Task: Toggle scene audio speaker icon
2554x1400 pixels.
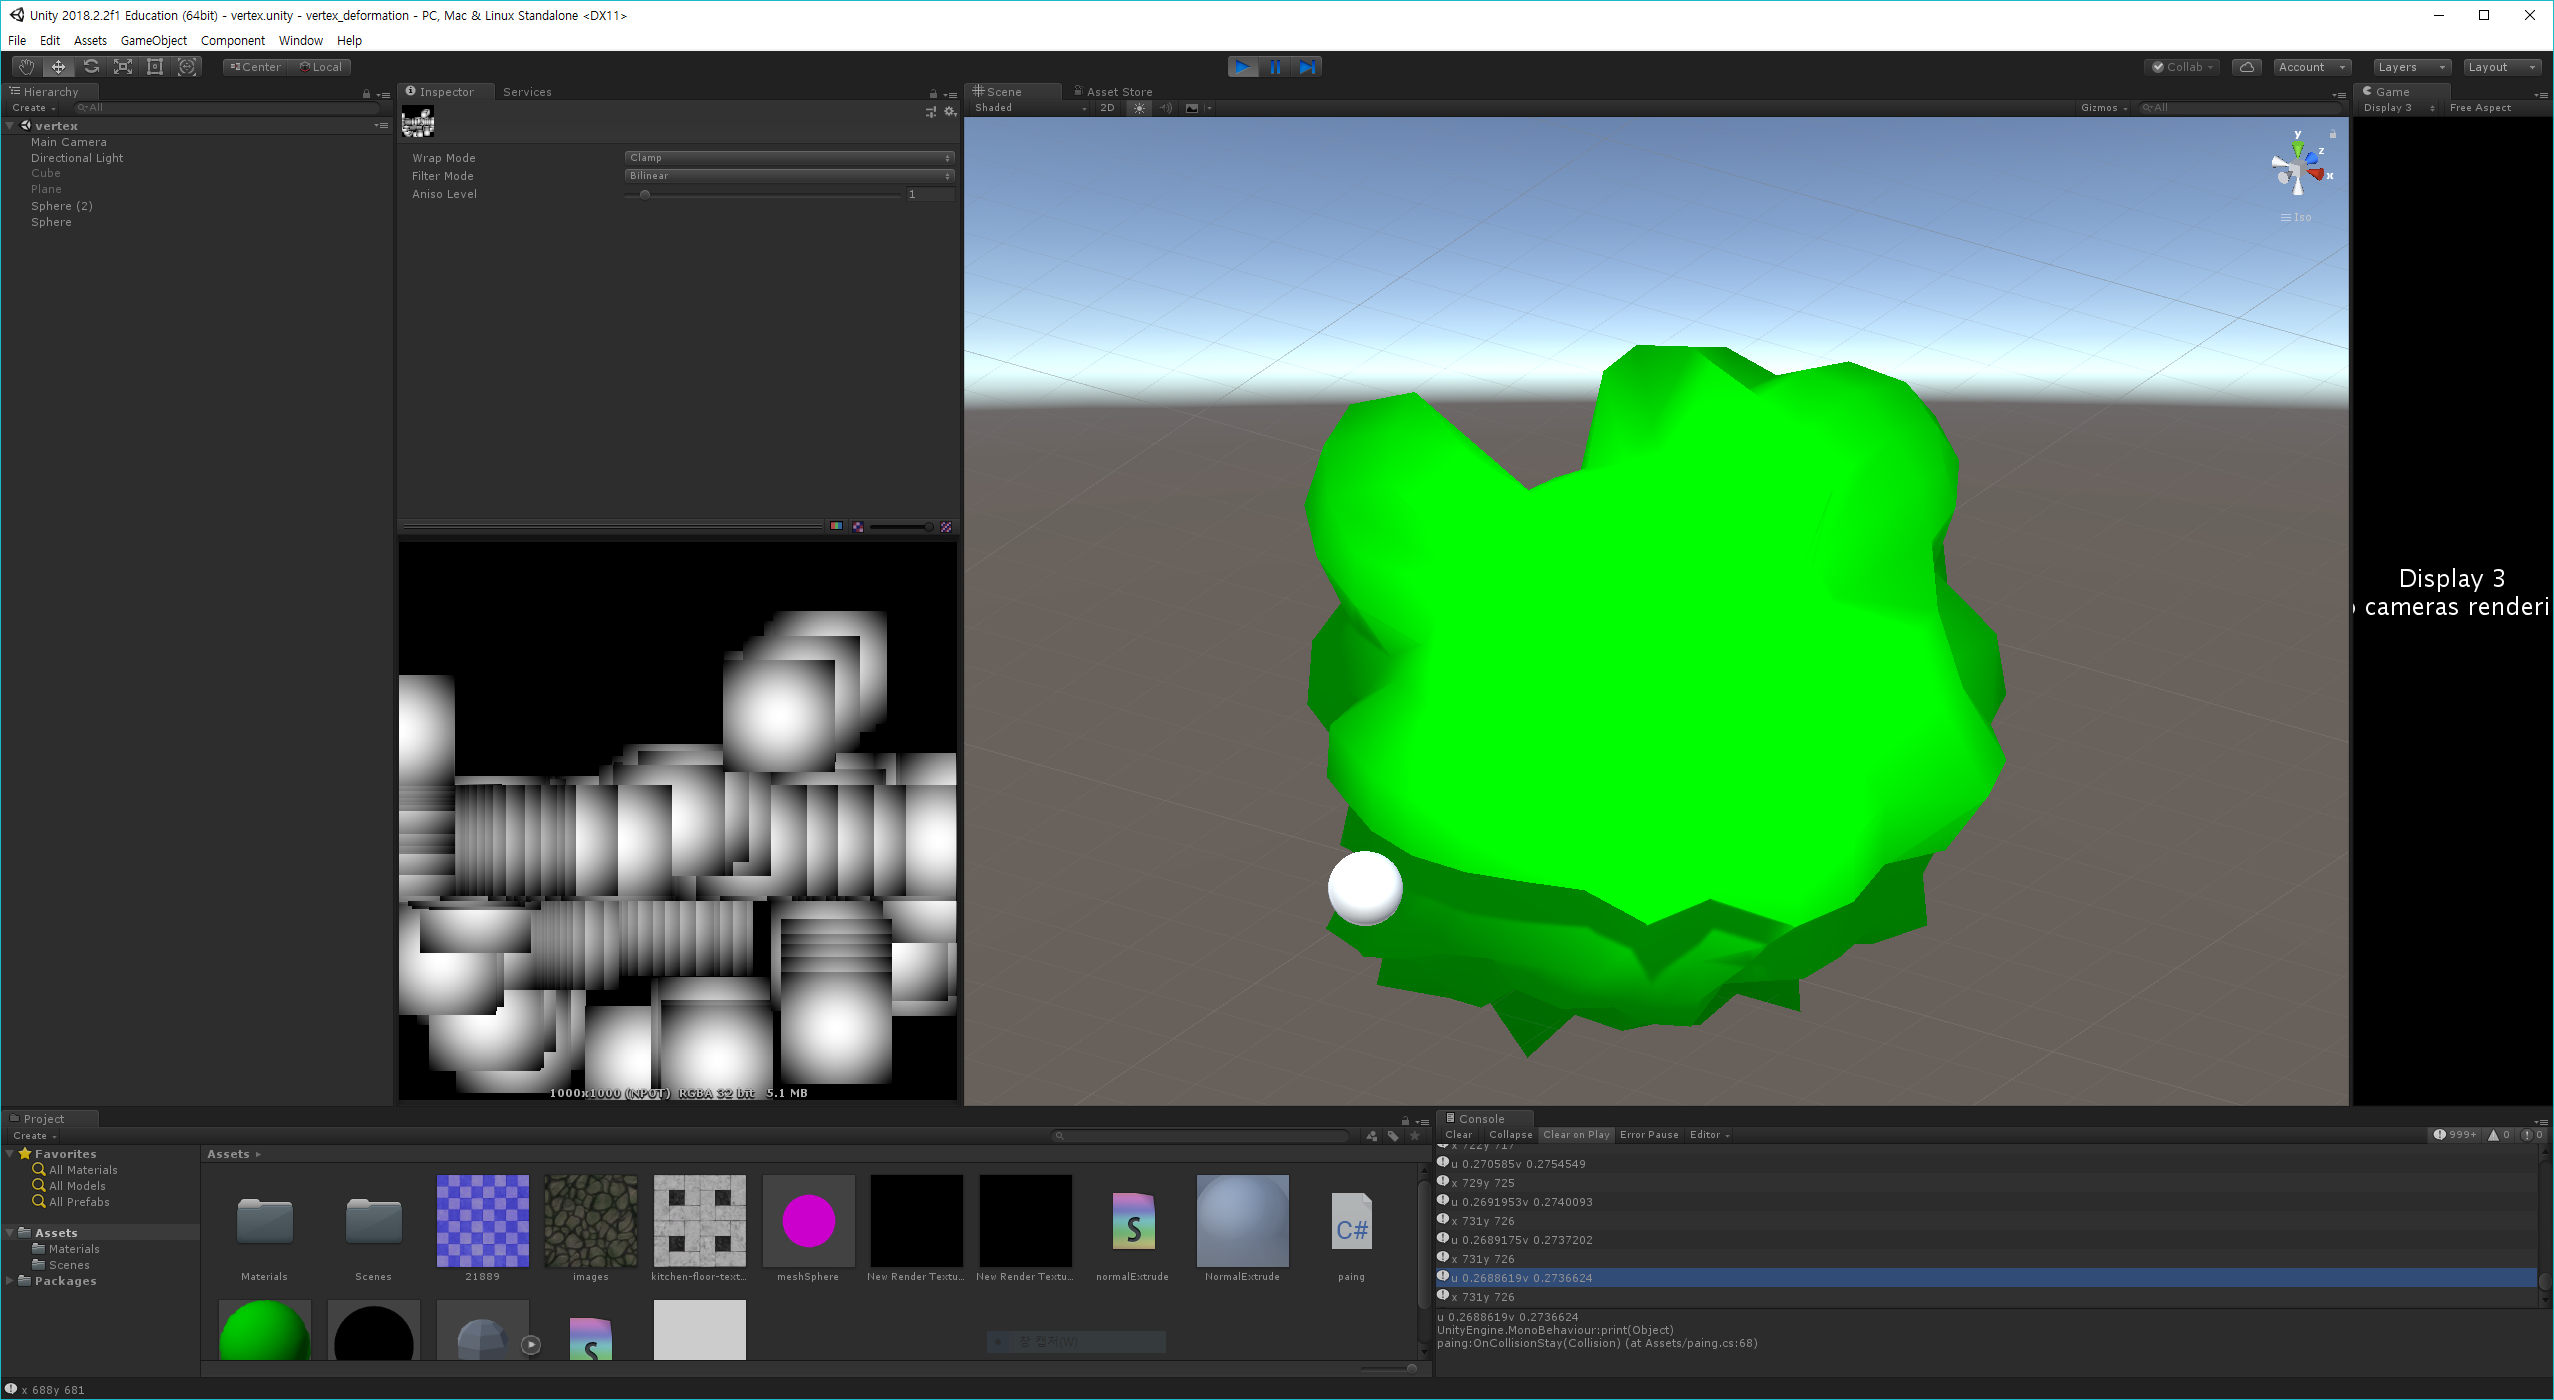Action: click(x=1165, y=108)
